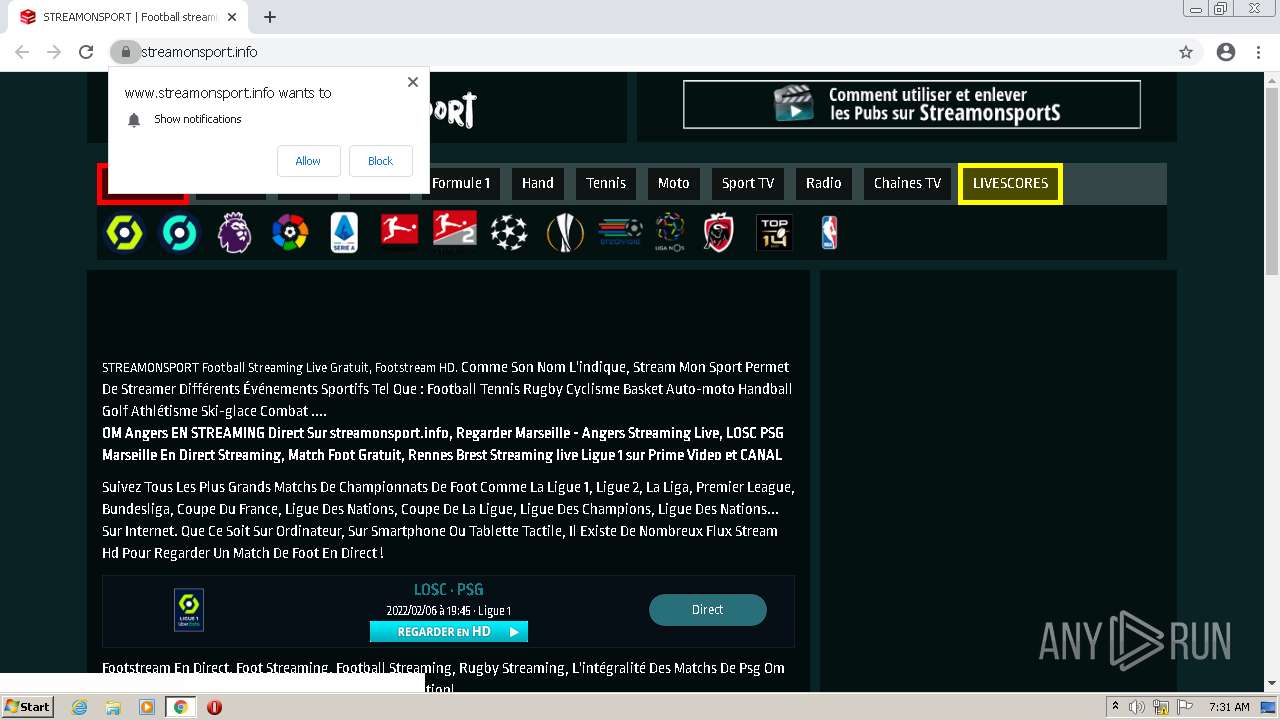
Task: Select the Liga NOS league icon
Action: coord(670,232)
